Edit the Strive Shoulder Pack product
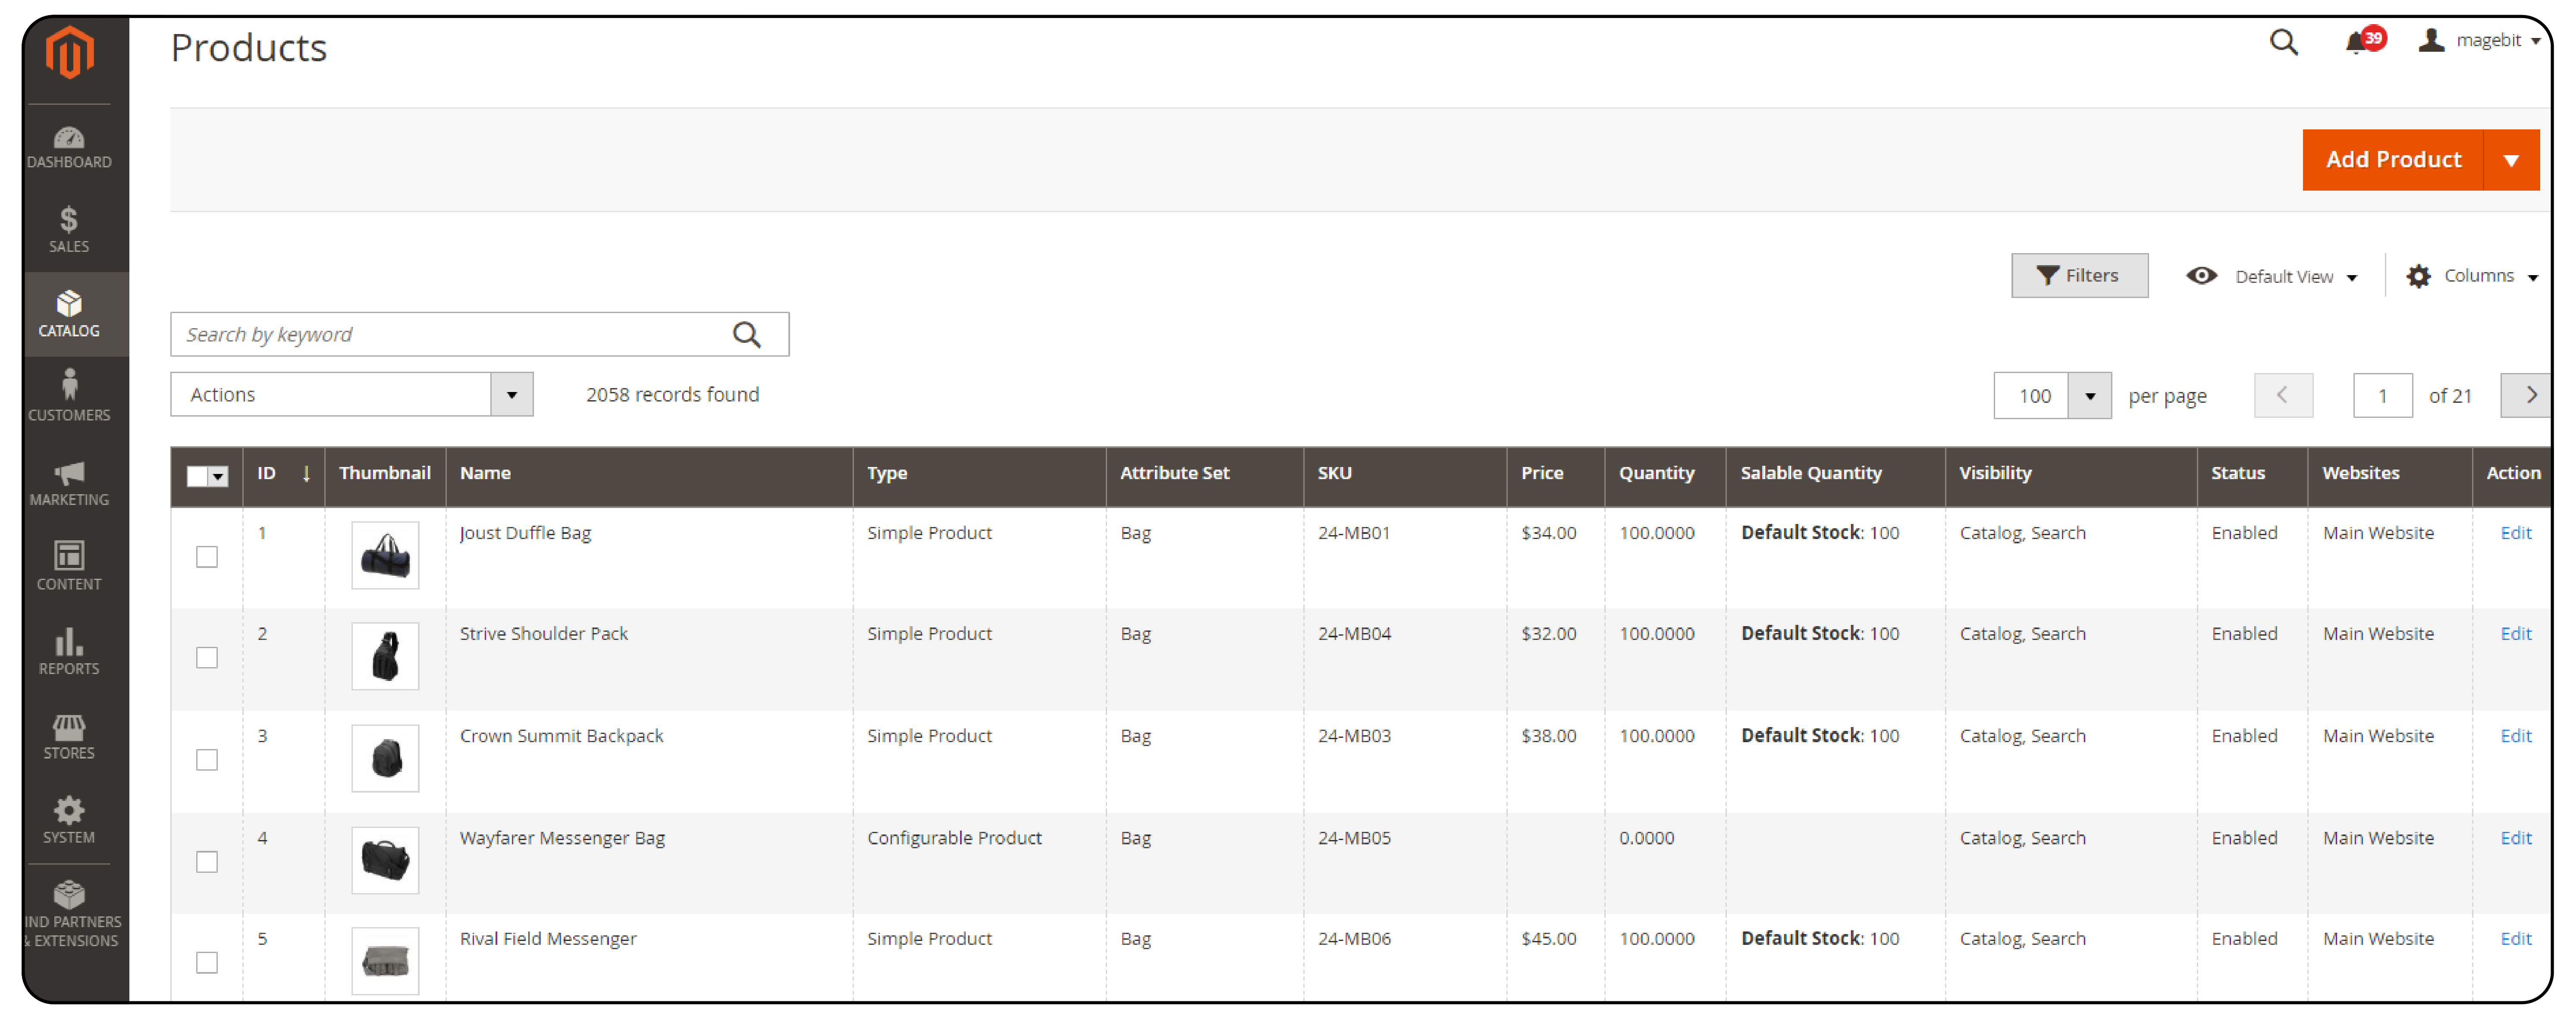Viewport: 2576px width, 1016px height. 2515,634
